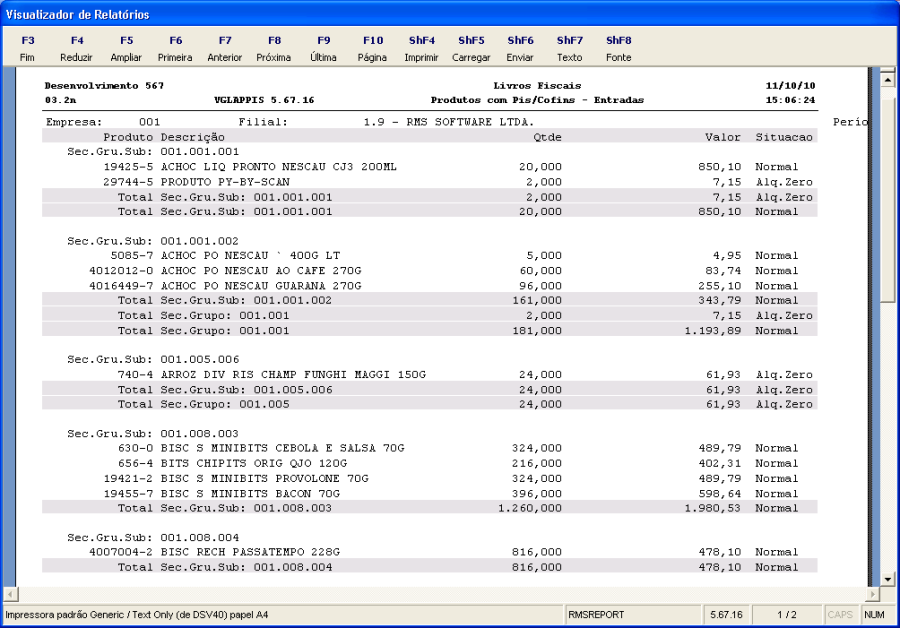Click 'Sec.Gru.Sub: 001.008.003' group header

coord(153,433)
